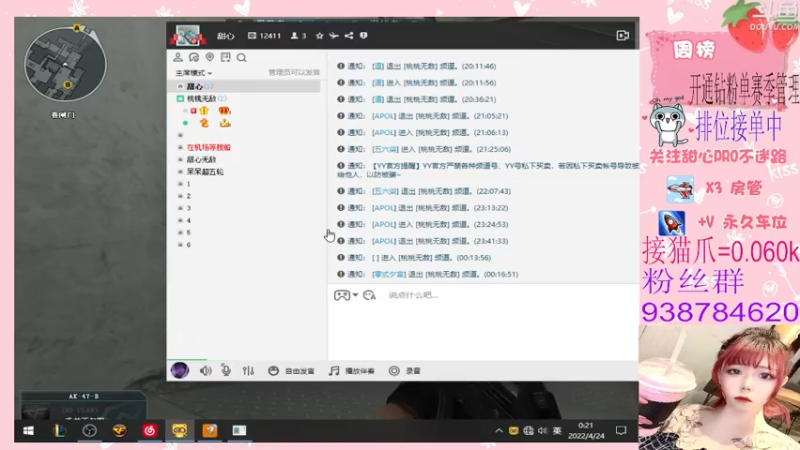Open the emoji text icon in chat input
Image resolution: width=800 pixels, height=450 pixels.
[369, 295]
